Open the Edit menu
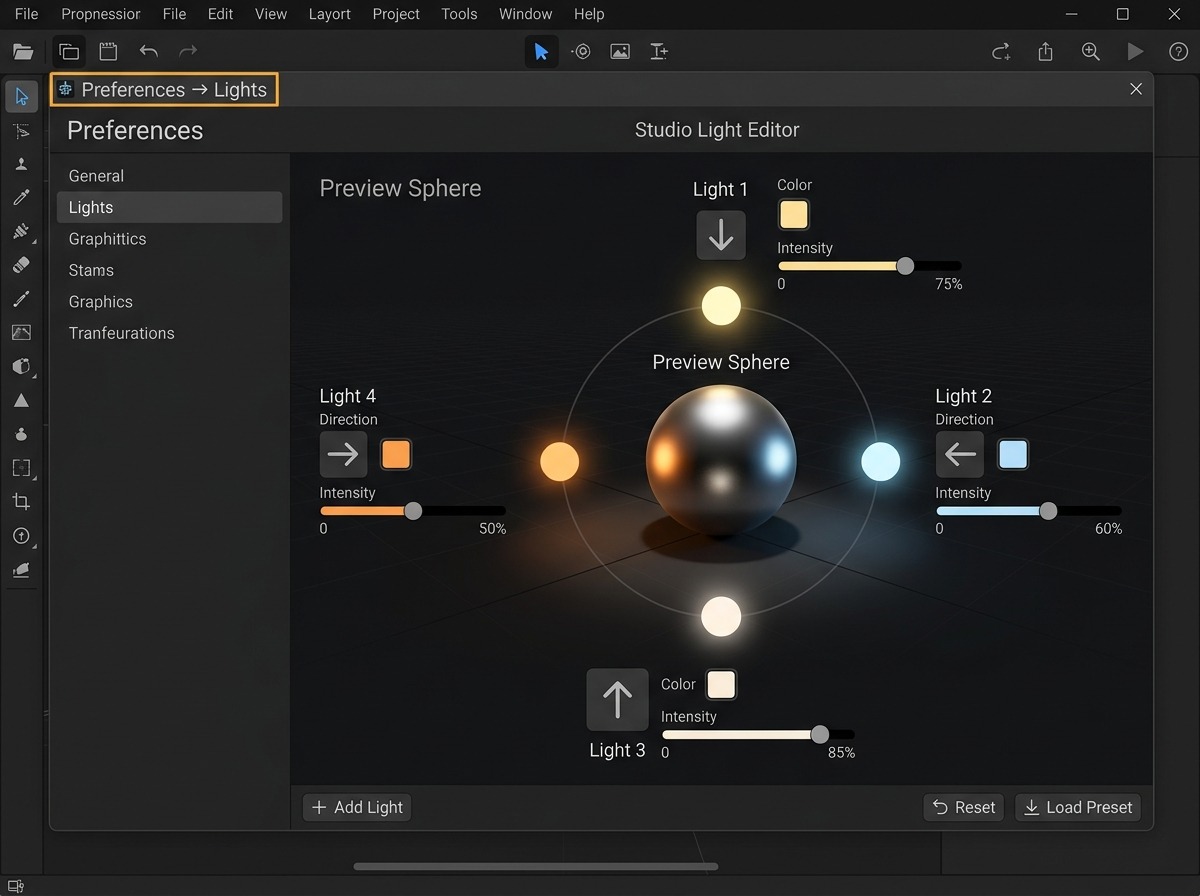This screenshot has height=896, width=1200. tap(220, 14)
